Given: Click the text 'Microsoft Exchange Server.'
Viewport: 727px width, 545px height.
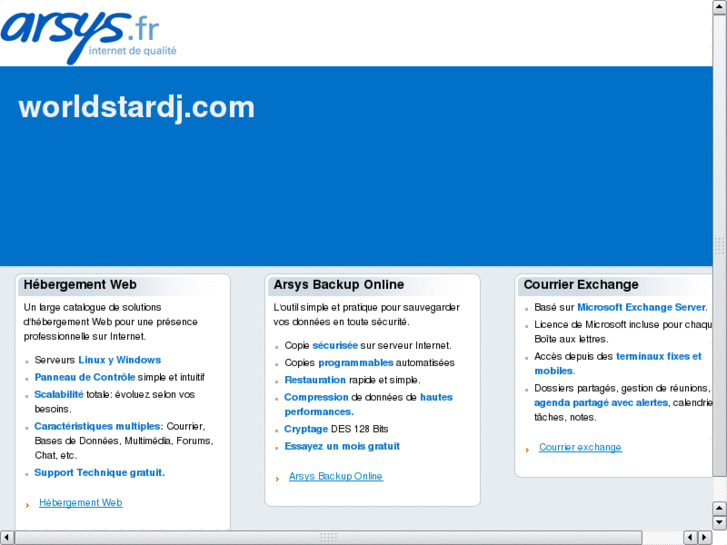Looking at the screenshot, I should click(x=642, y=307).
